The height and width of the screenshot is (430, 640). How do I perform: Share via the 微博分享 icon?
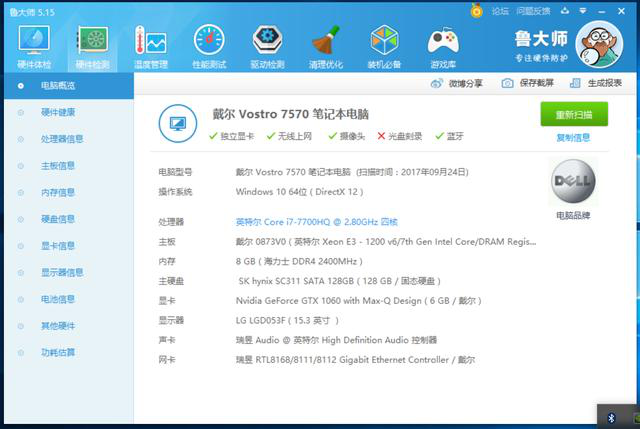point(437,84)
